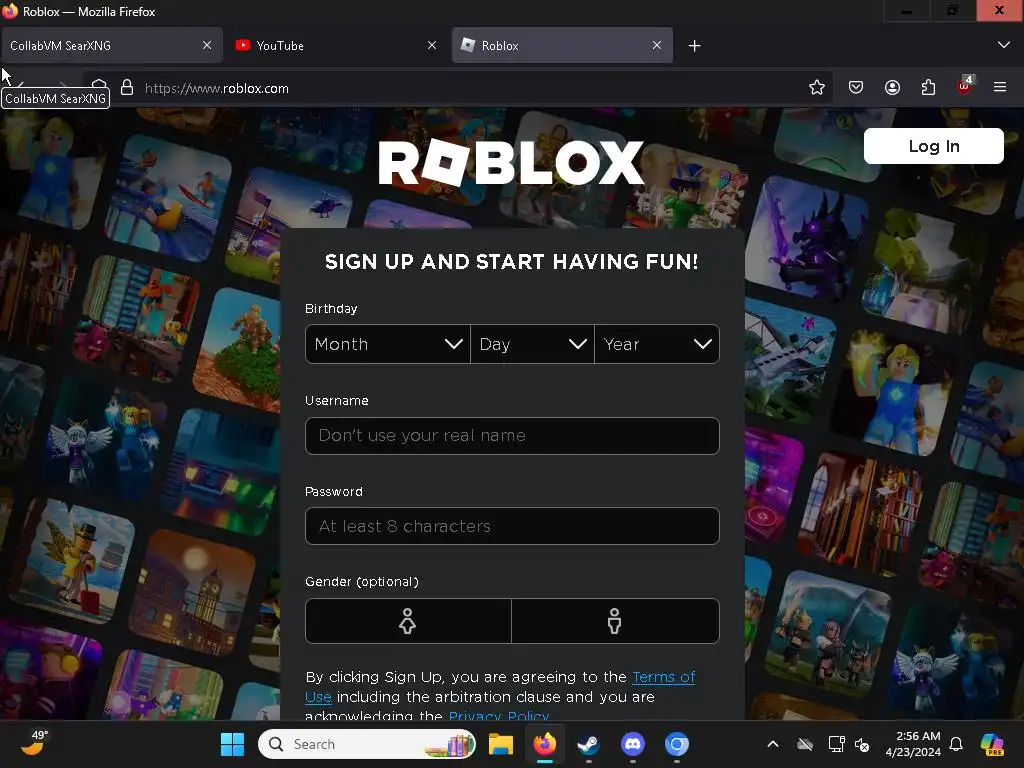The height and width of the screenshot is (768, 1024).
Task: Open the Privacy Policy link
Action: pyautogui.click(x=499, y=714)
